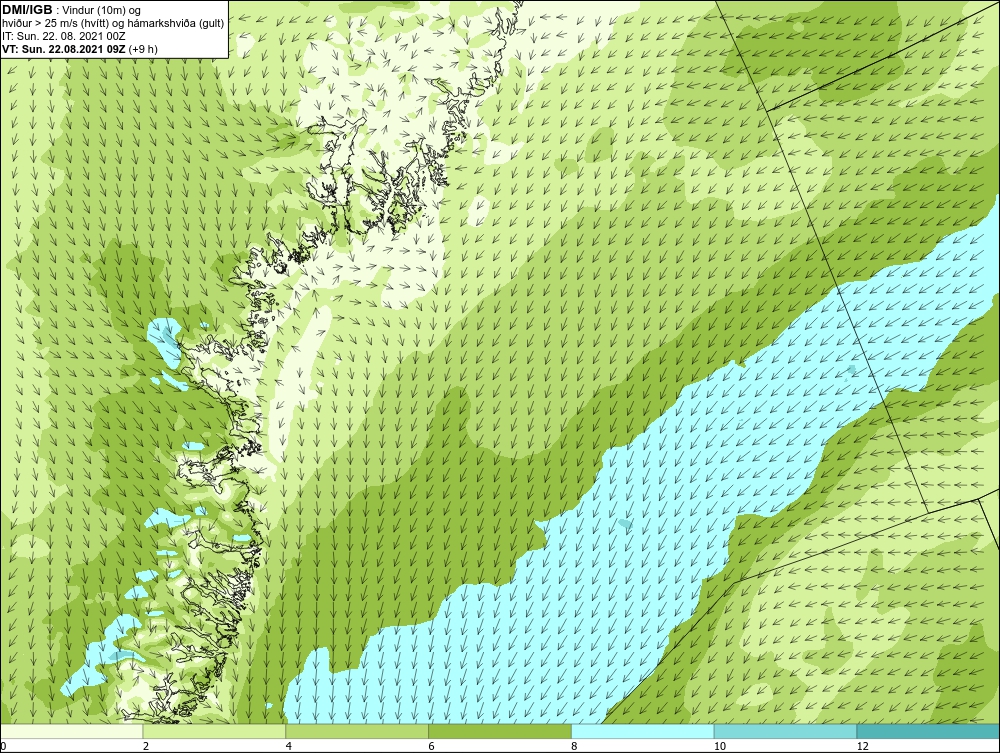Click the 6–8 m/s dark green legend swatch
This screenshot has height=753, width=1000.
click(500, 731)
